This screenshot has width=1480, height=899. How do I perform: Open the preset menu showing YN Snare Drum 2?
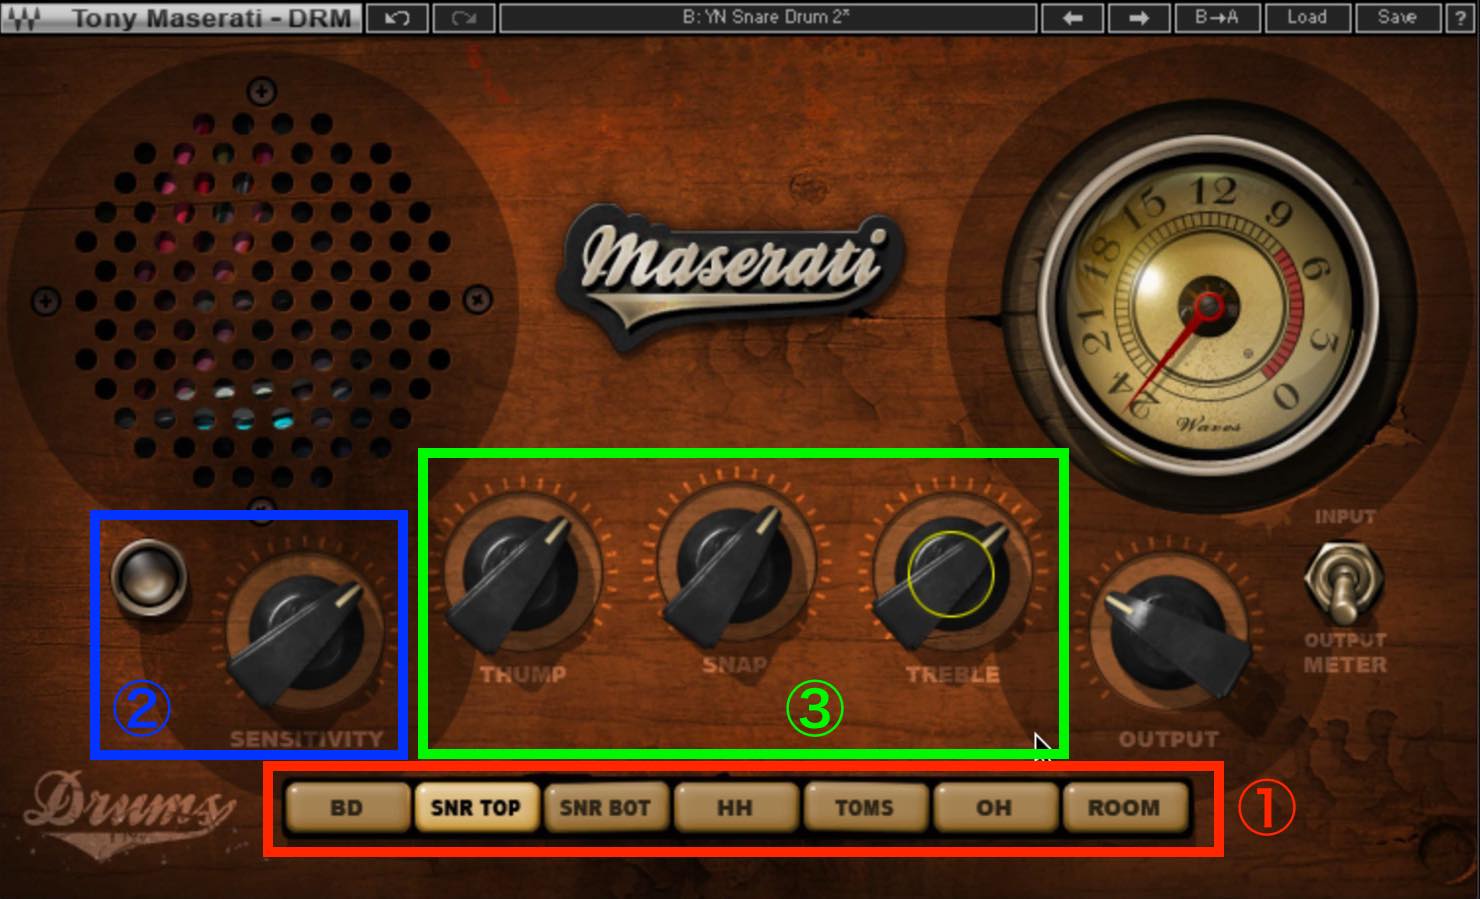[767, 18]
